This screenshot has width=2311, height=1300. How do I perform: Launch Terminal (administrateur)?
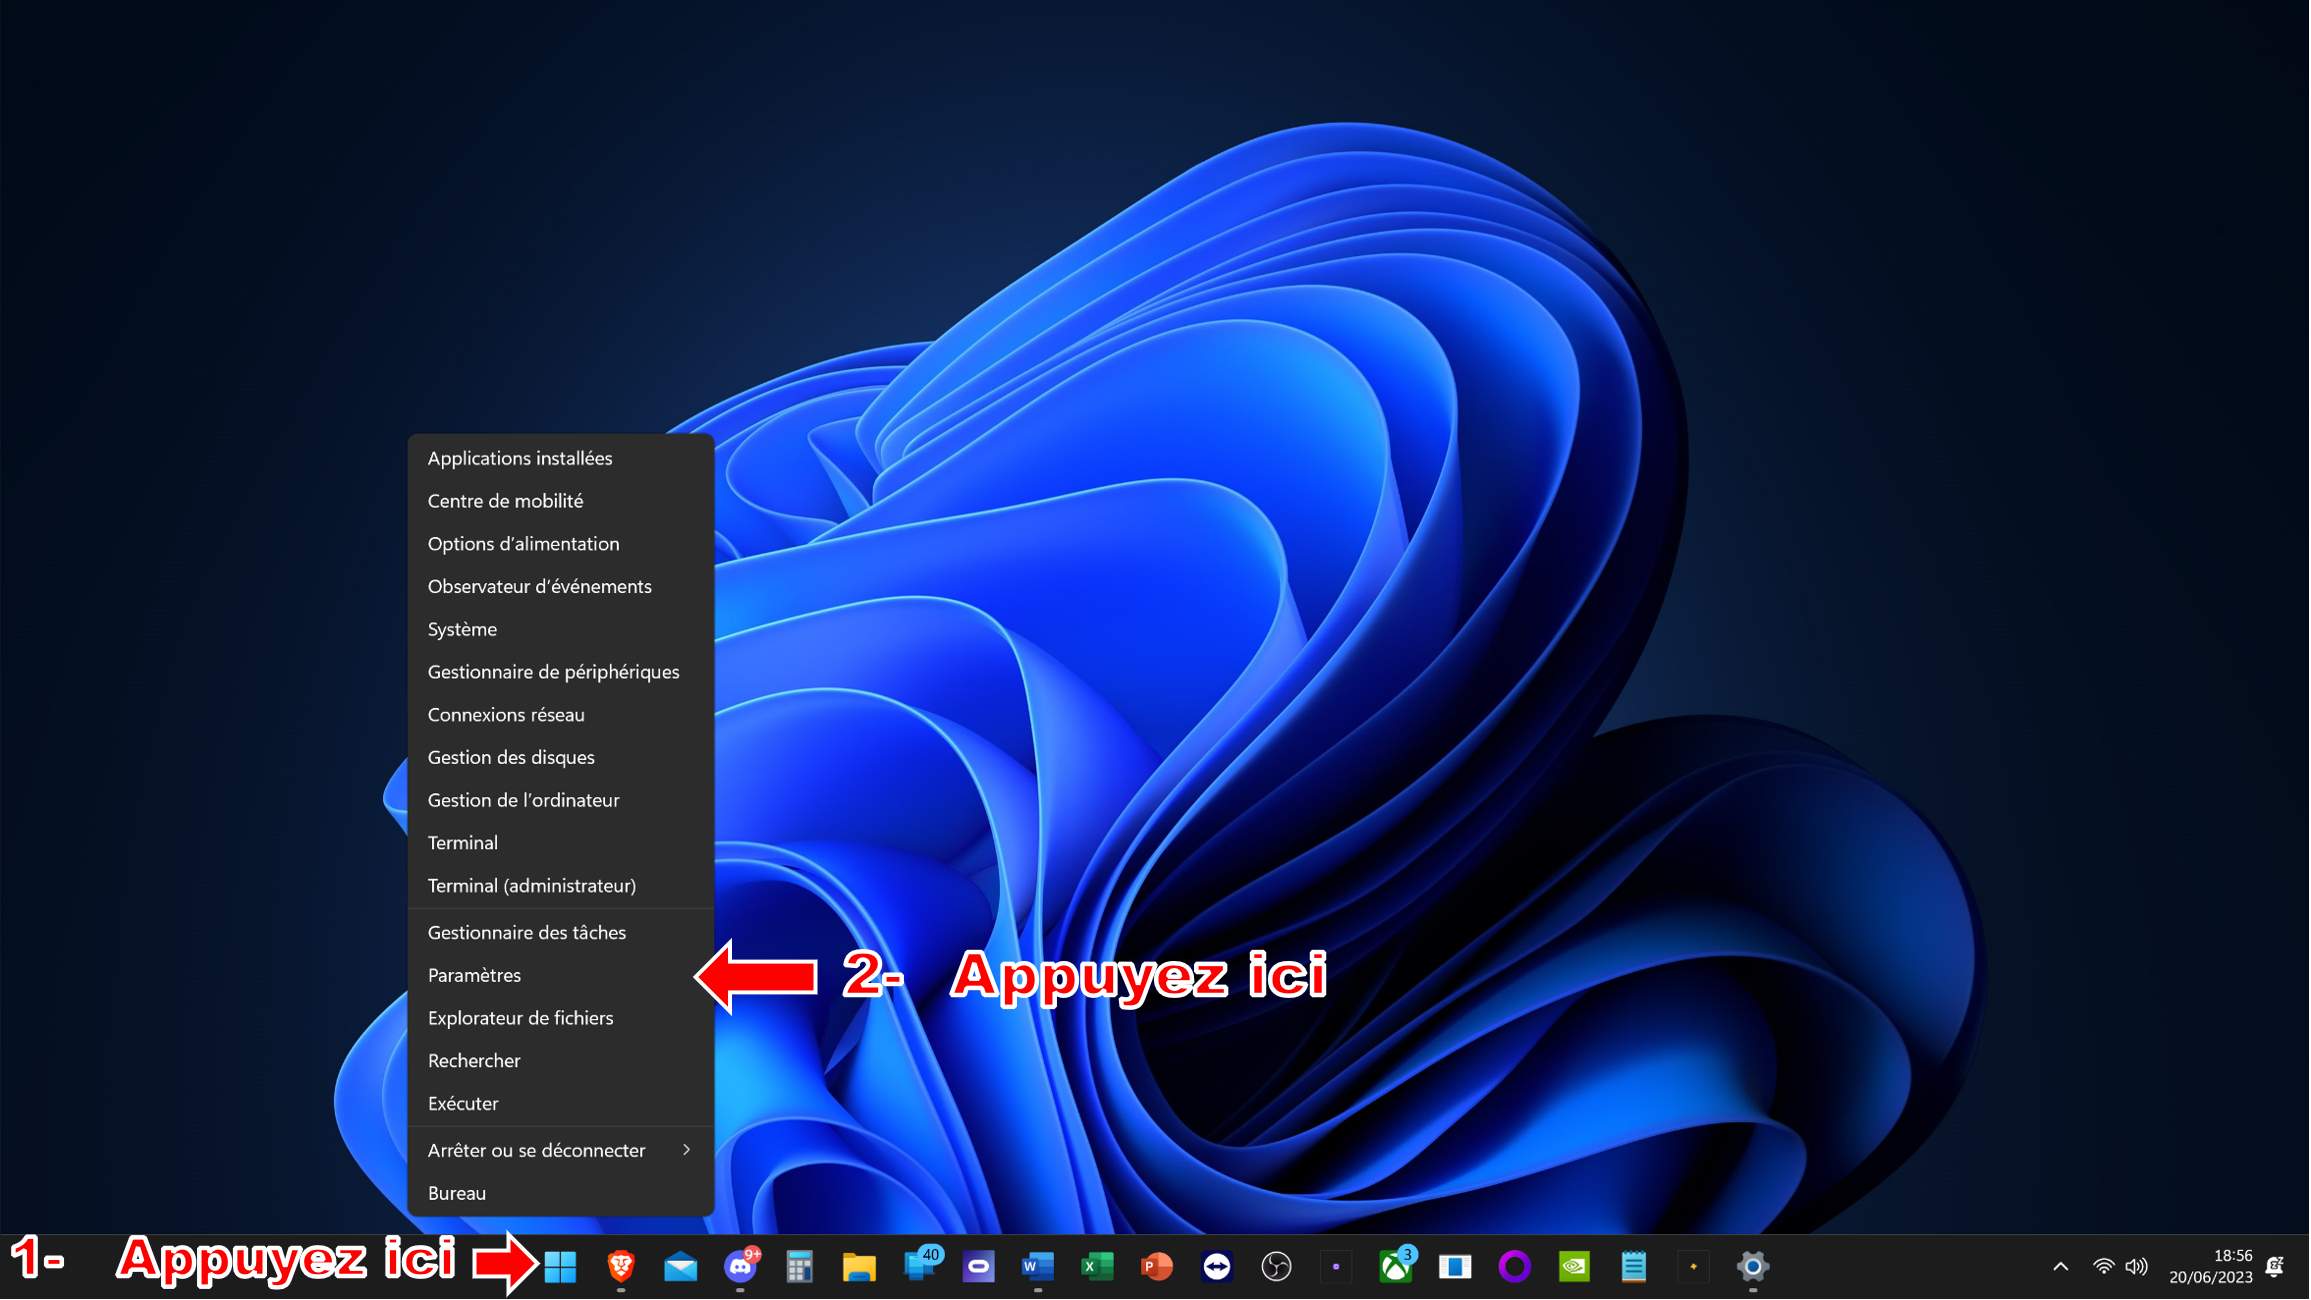pyautogui.click(x=561, y=886)
